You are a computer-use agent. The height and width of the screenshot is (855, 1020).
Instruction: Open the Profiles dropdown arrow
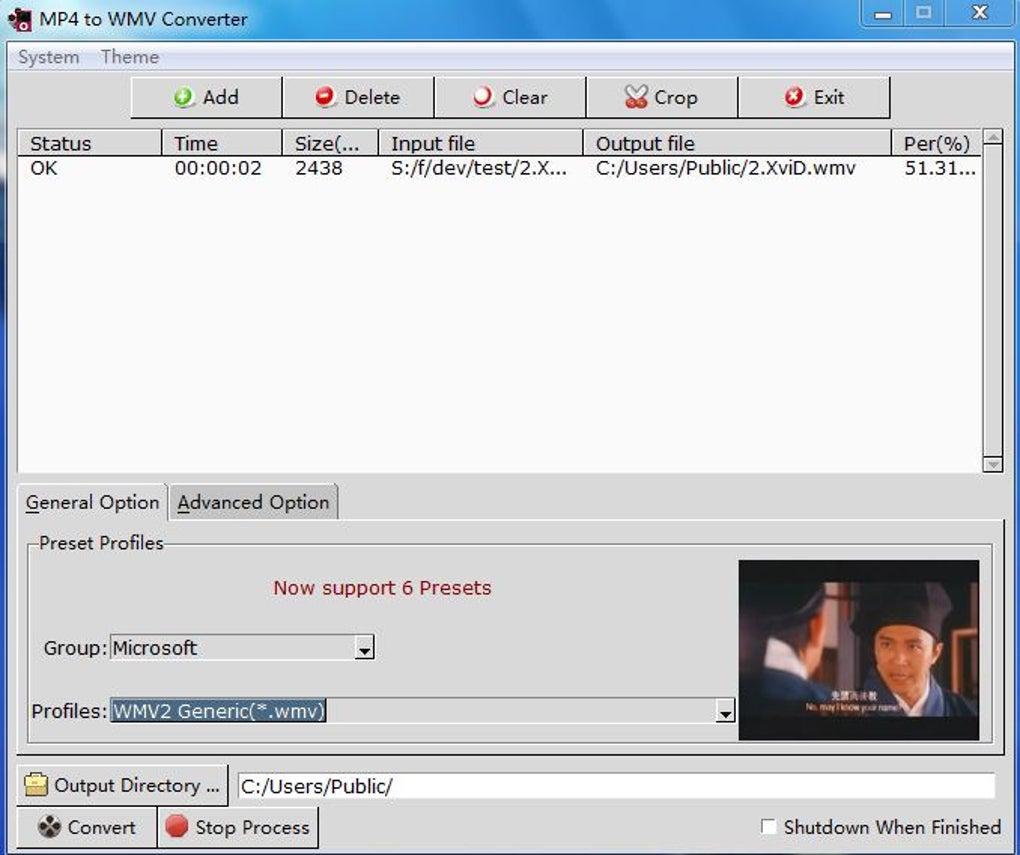click(725, 711)
